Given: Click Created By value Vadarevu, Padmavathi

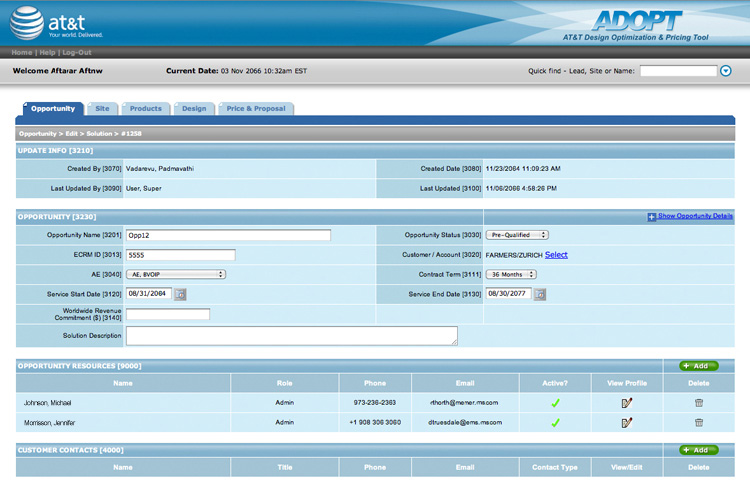Looking at the screenshot, I should pyautogui.click(x=160, y=169).
